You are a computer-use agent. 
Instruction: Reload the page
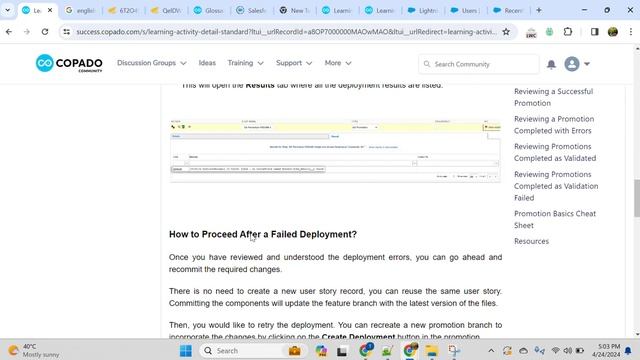click(x=45, y=32)
